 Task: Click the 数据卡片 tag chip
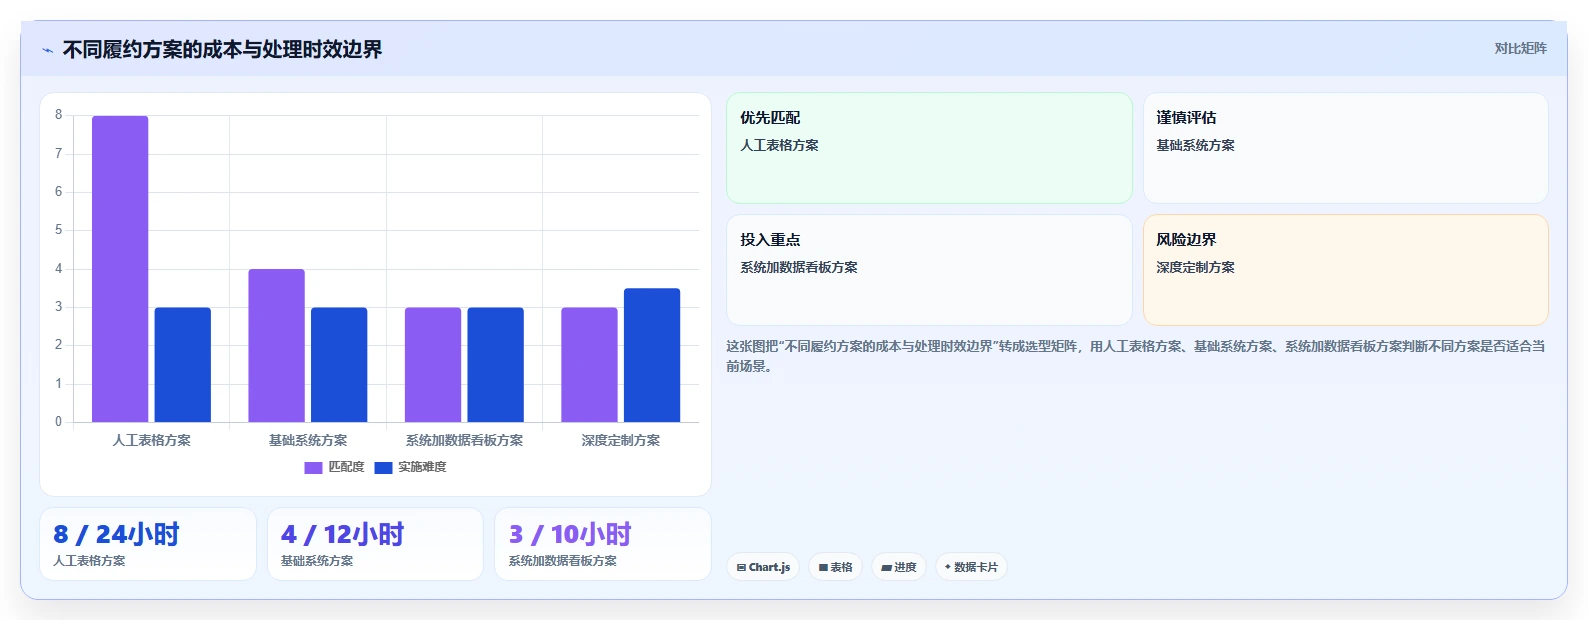(971, 567)
